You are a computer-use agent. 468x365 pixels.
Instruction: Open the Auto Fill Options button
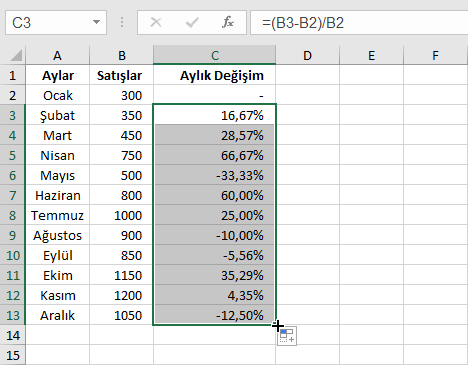point(287,336)
